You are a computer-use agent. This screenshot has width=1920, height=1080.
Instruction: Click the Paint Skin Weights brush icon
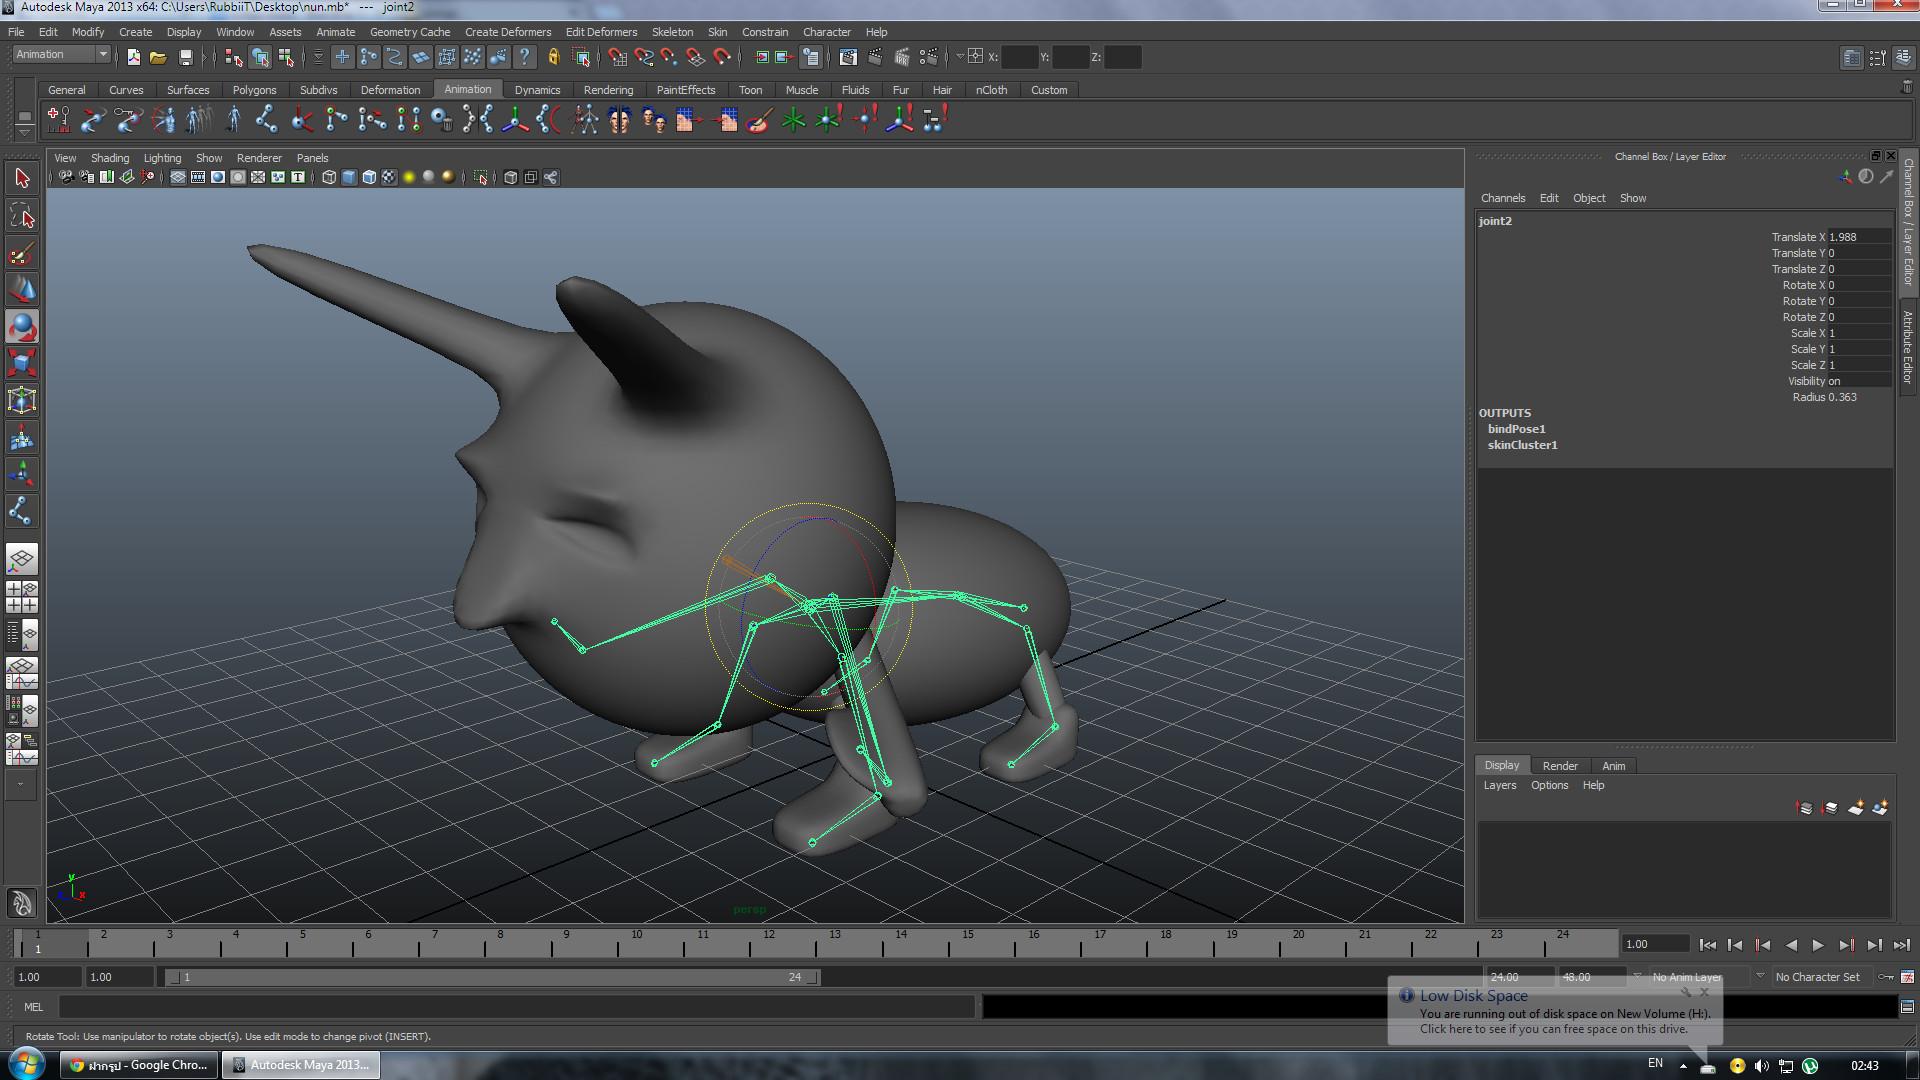759,121
